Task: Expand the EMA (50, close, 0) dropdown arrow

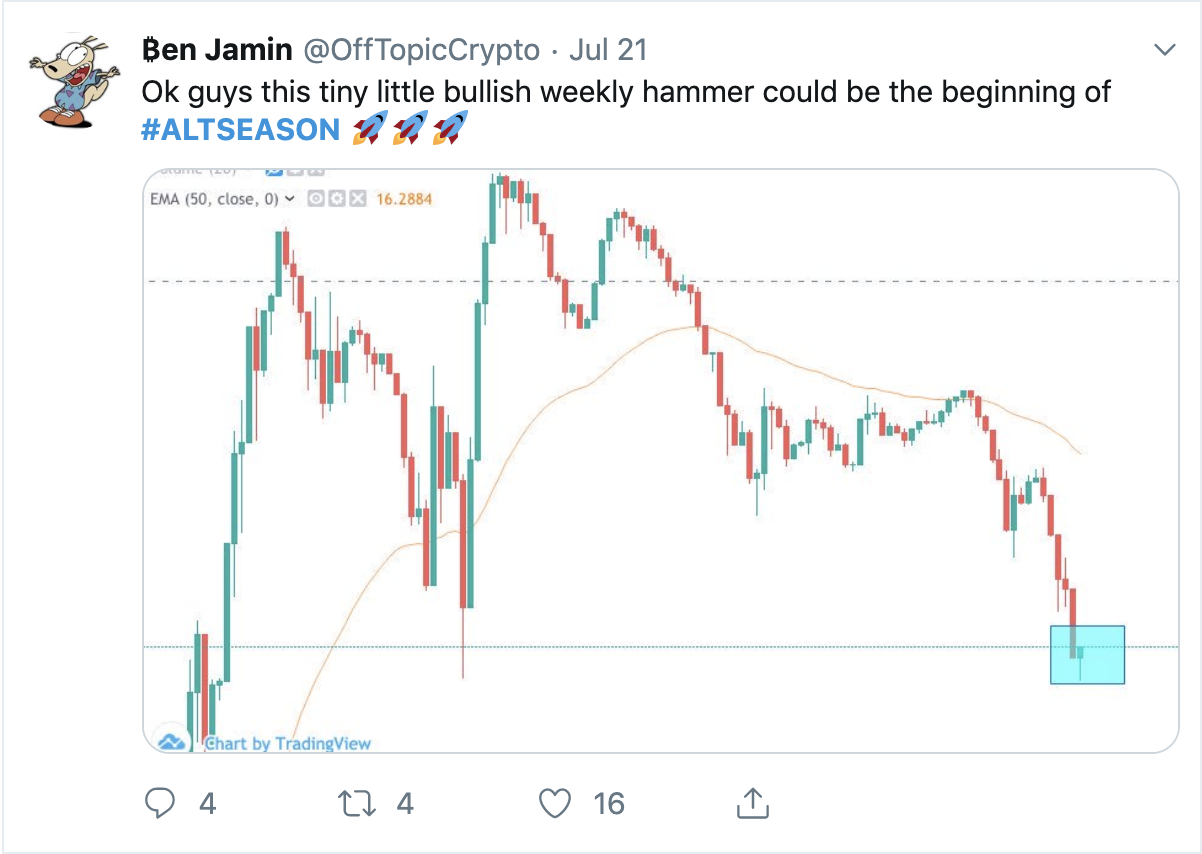Action: 290,199
